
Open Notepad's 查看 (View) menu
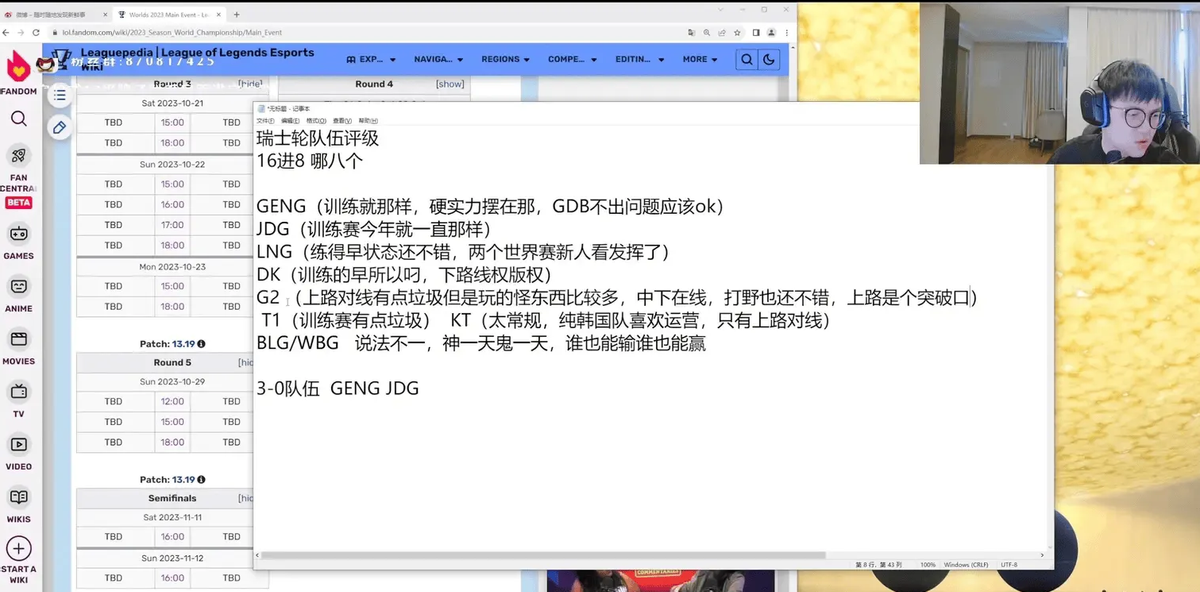click(341, 120)
